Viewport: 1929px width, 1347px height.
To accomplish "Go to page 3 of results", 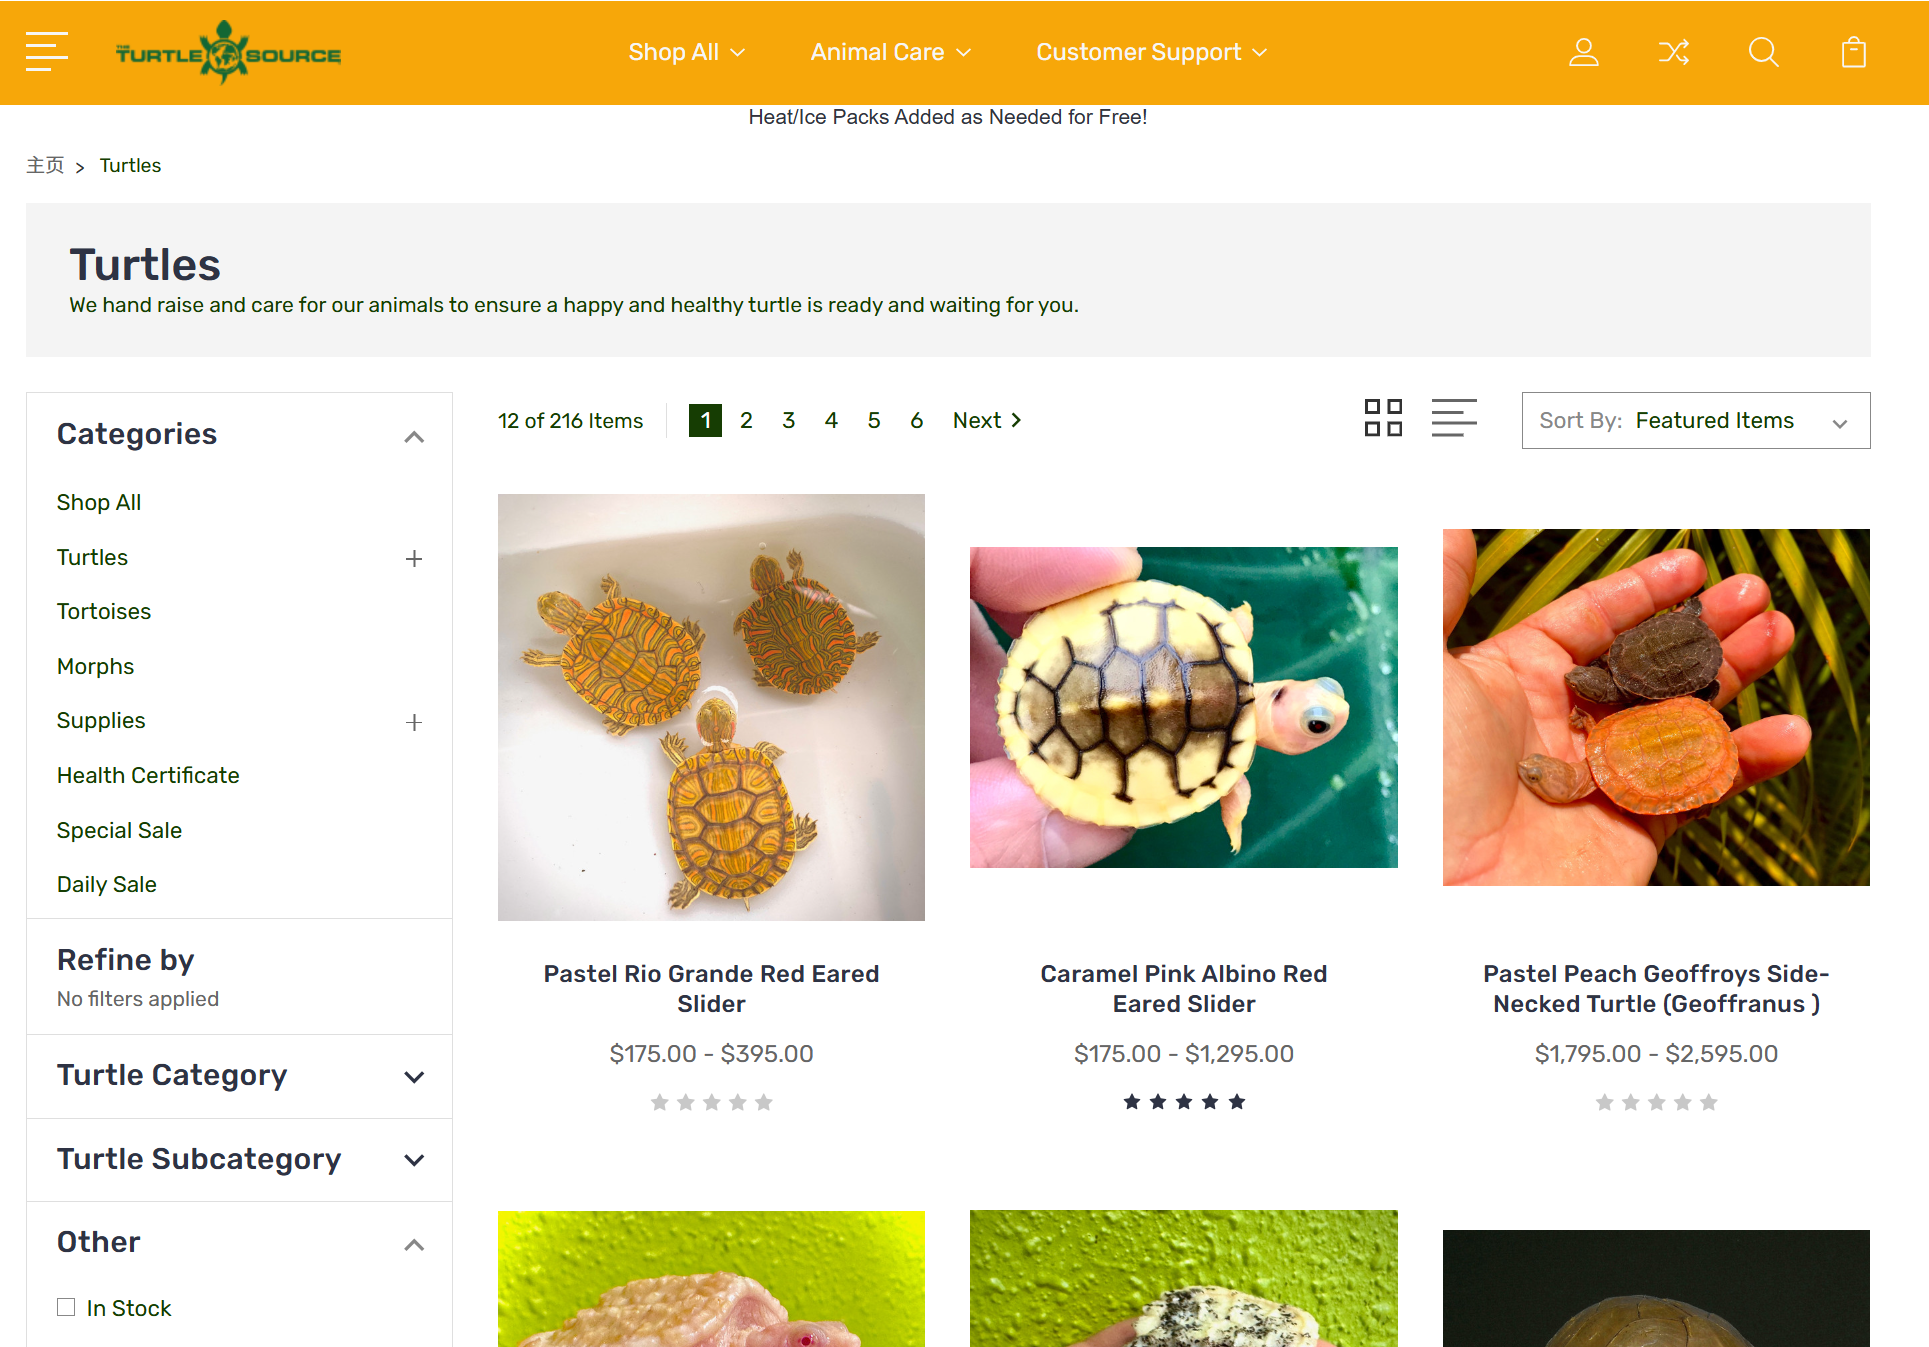I will 789,421.
